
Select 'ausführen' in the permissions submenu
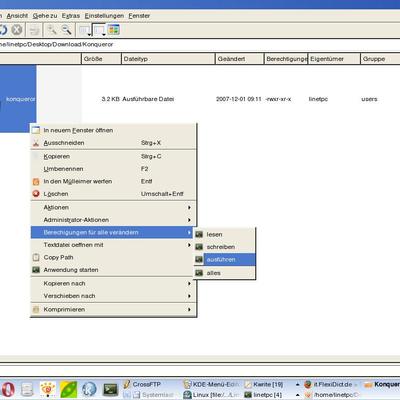coord(225,259)
